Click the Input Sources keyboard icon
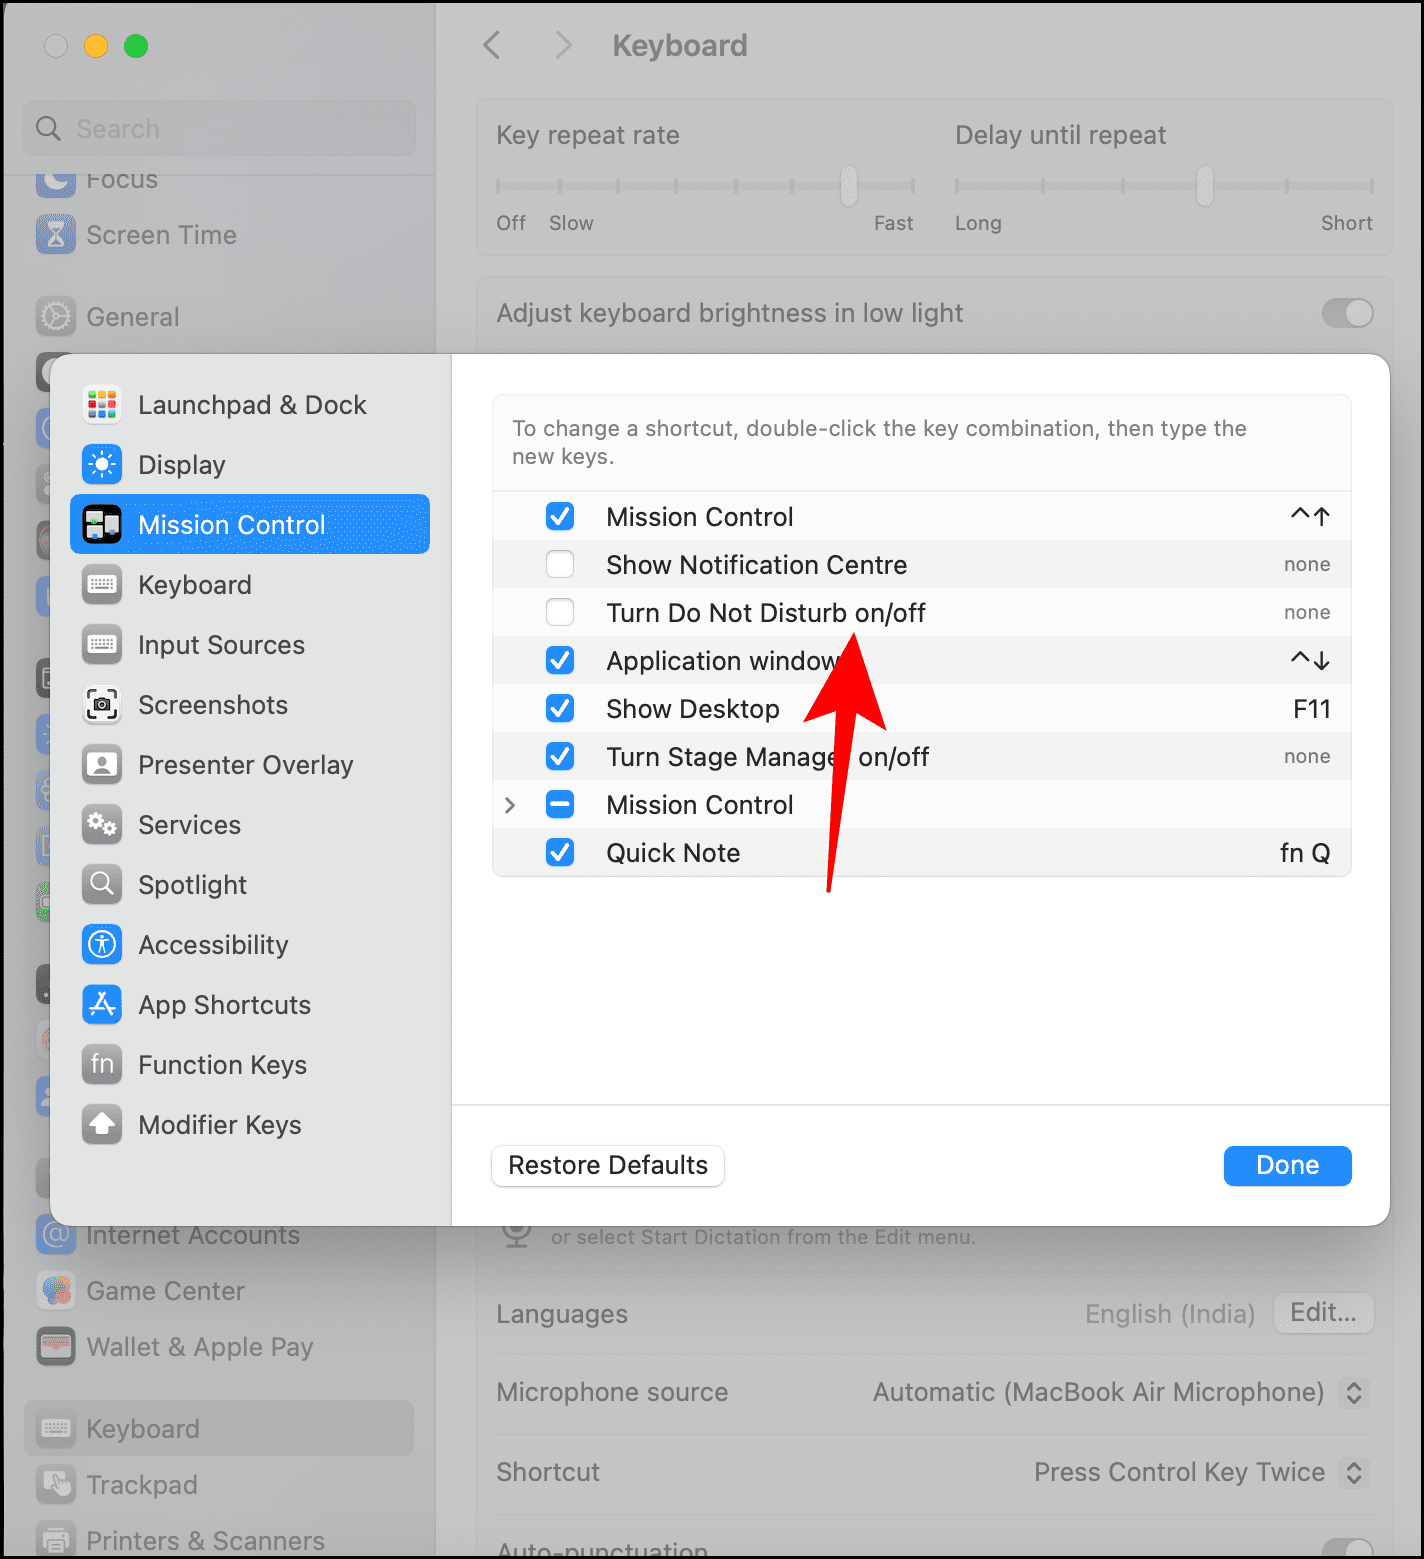The image size is (1424, 1559). [101, 644]
